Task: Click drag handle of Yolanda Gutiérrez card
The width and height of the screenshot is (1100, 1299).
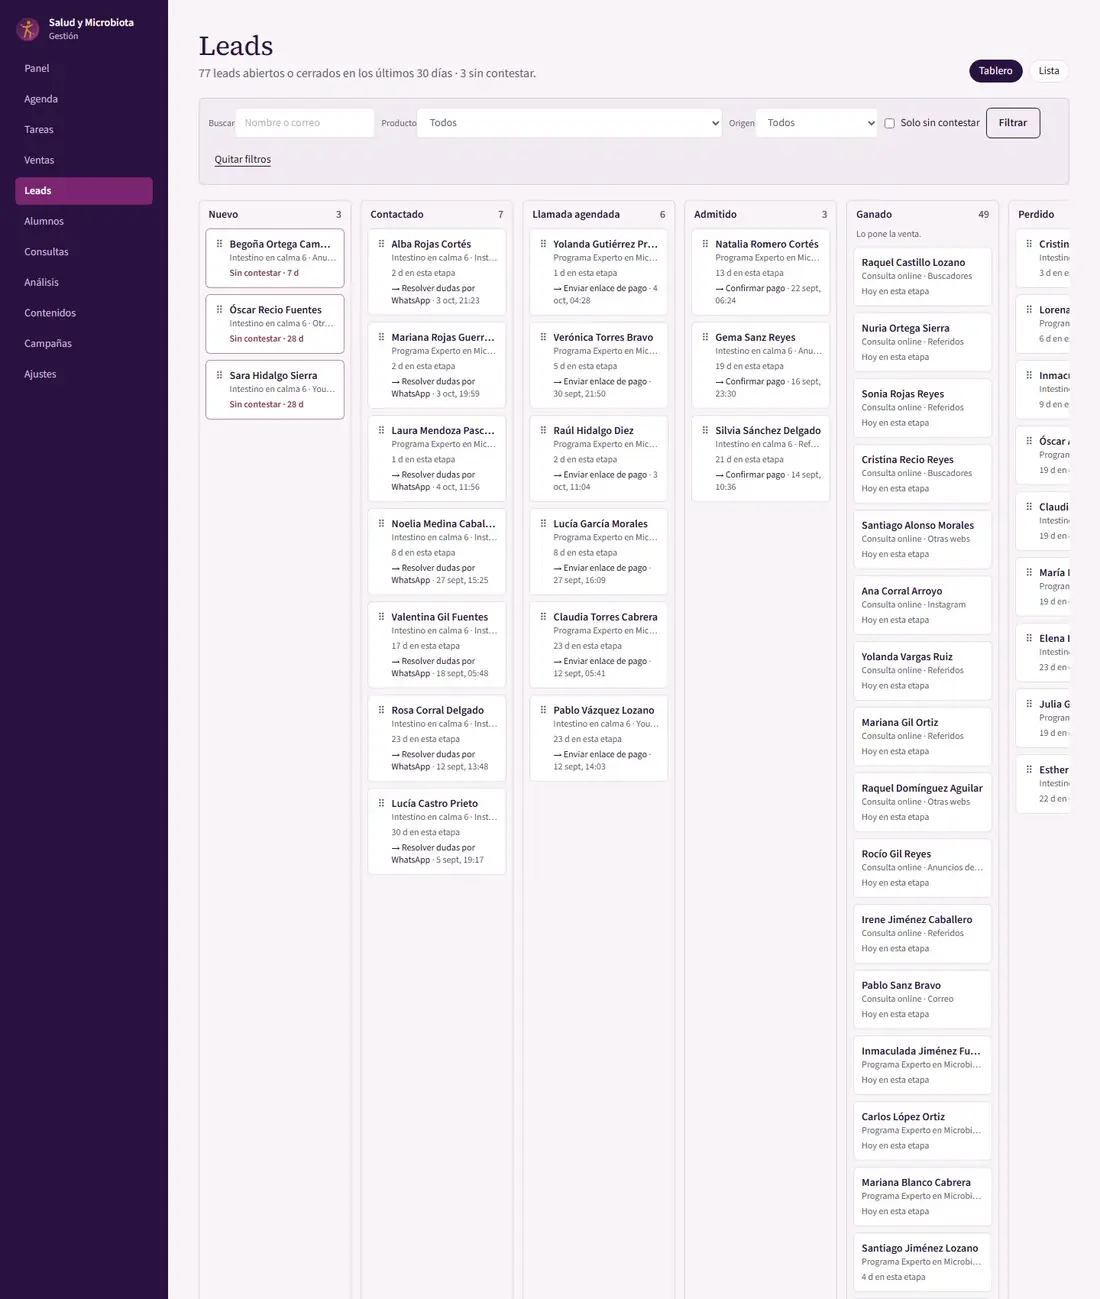Action: (543, 244)
